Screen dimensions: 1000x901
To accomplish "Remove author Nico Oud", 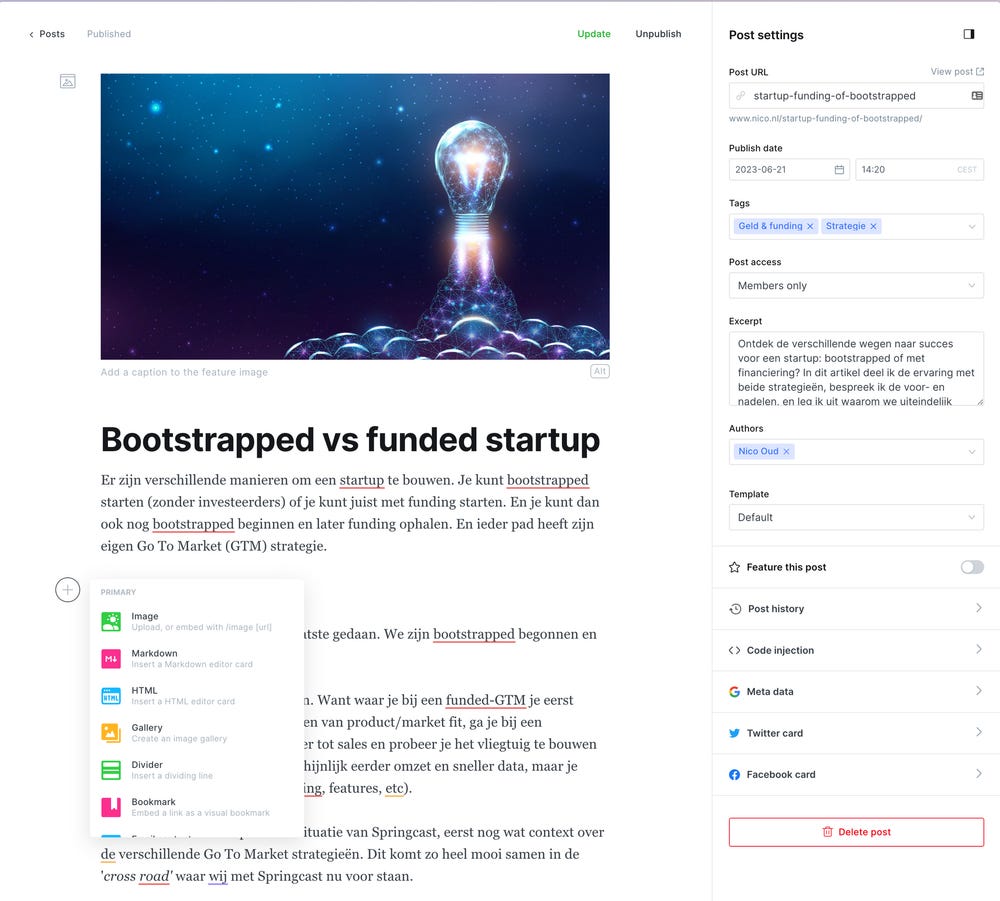I will coord(786,451).
